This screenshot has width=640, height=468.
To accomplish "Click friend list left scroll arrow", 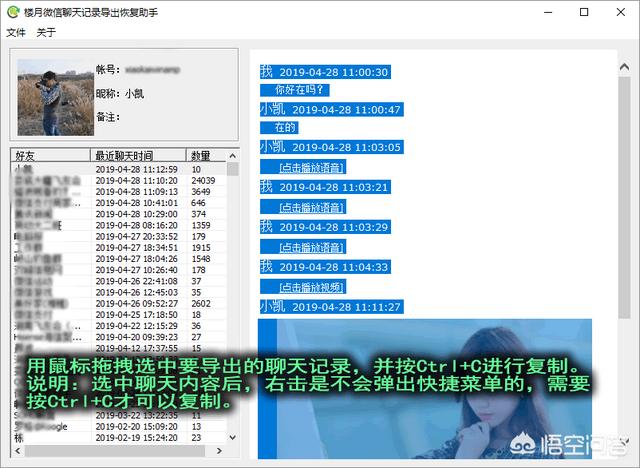I will 18,451.
